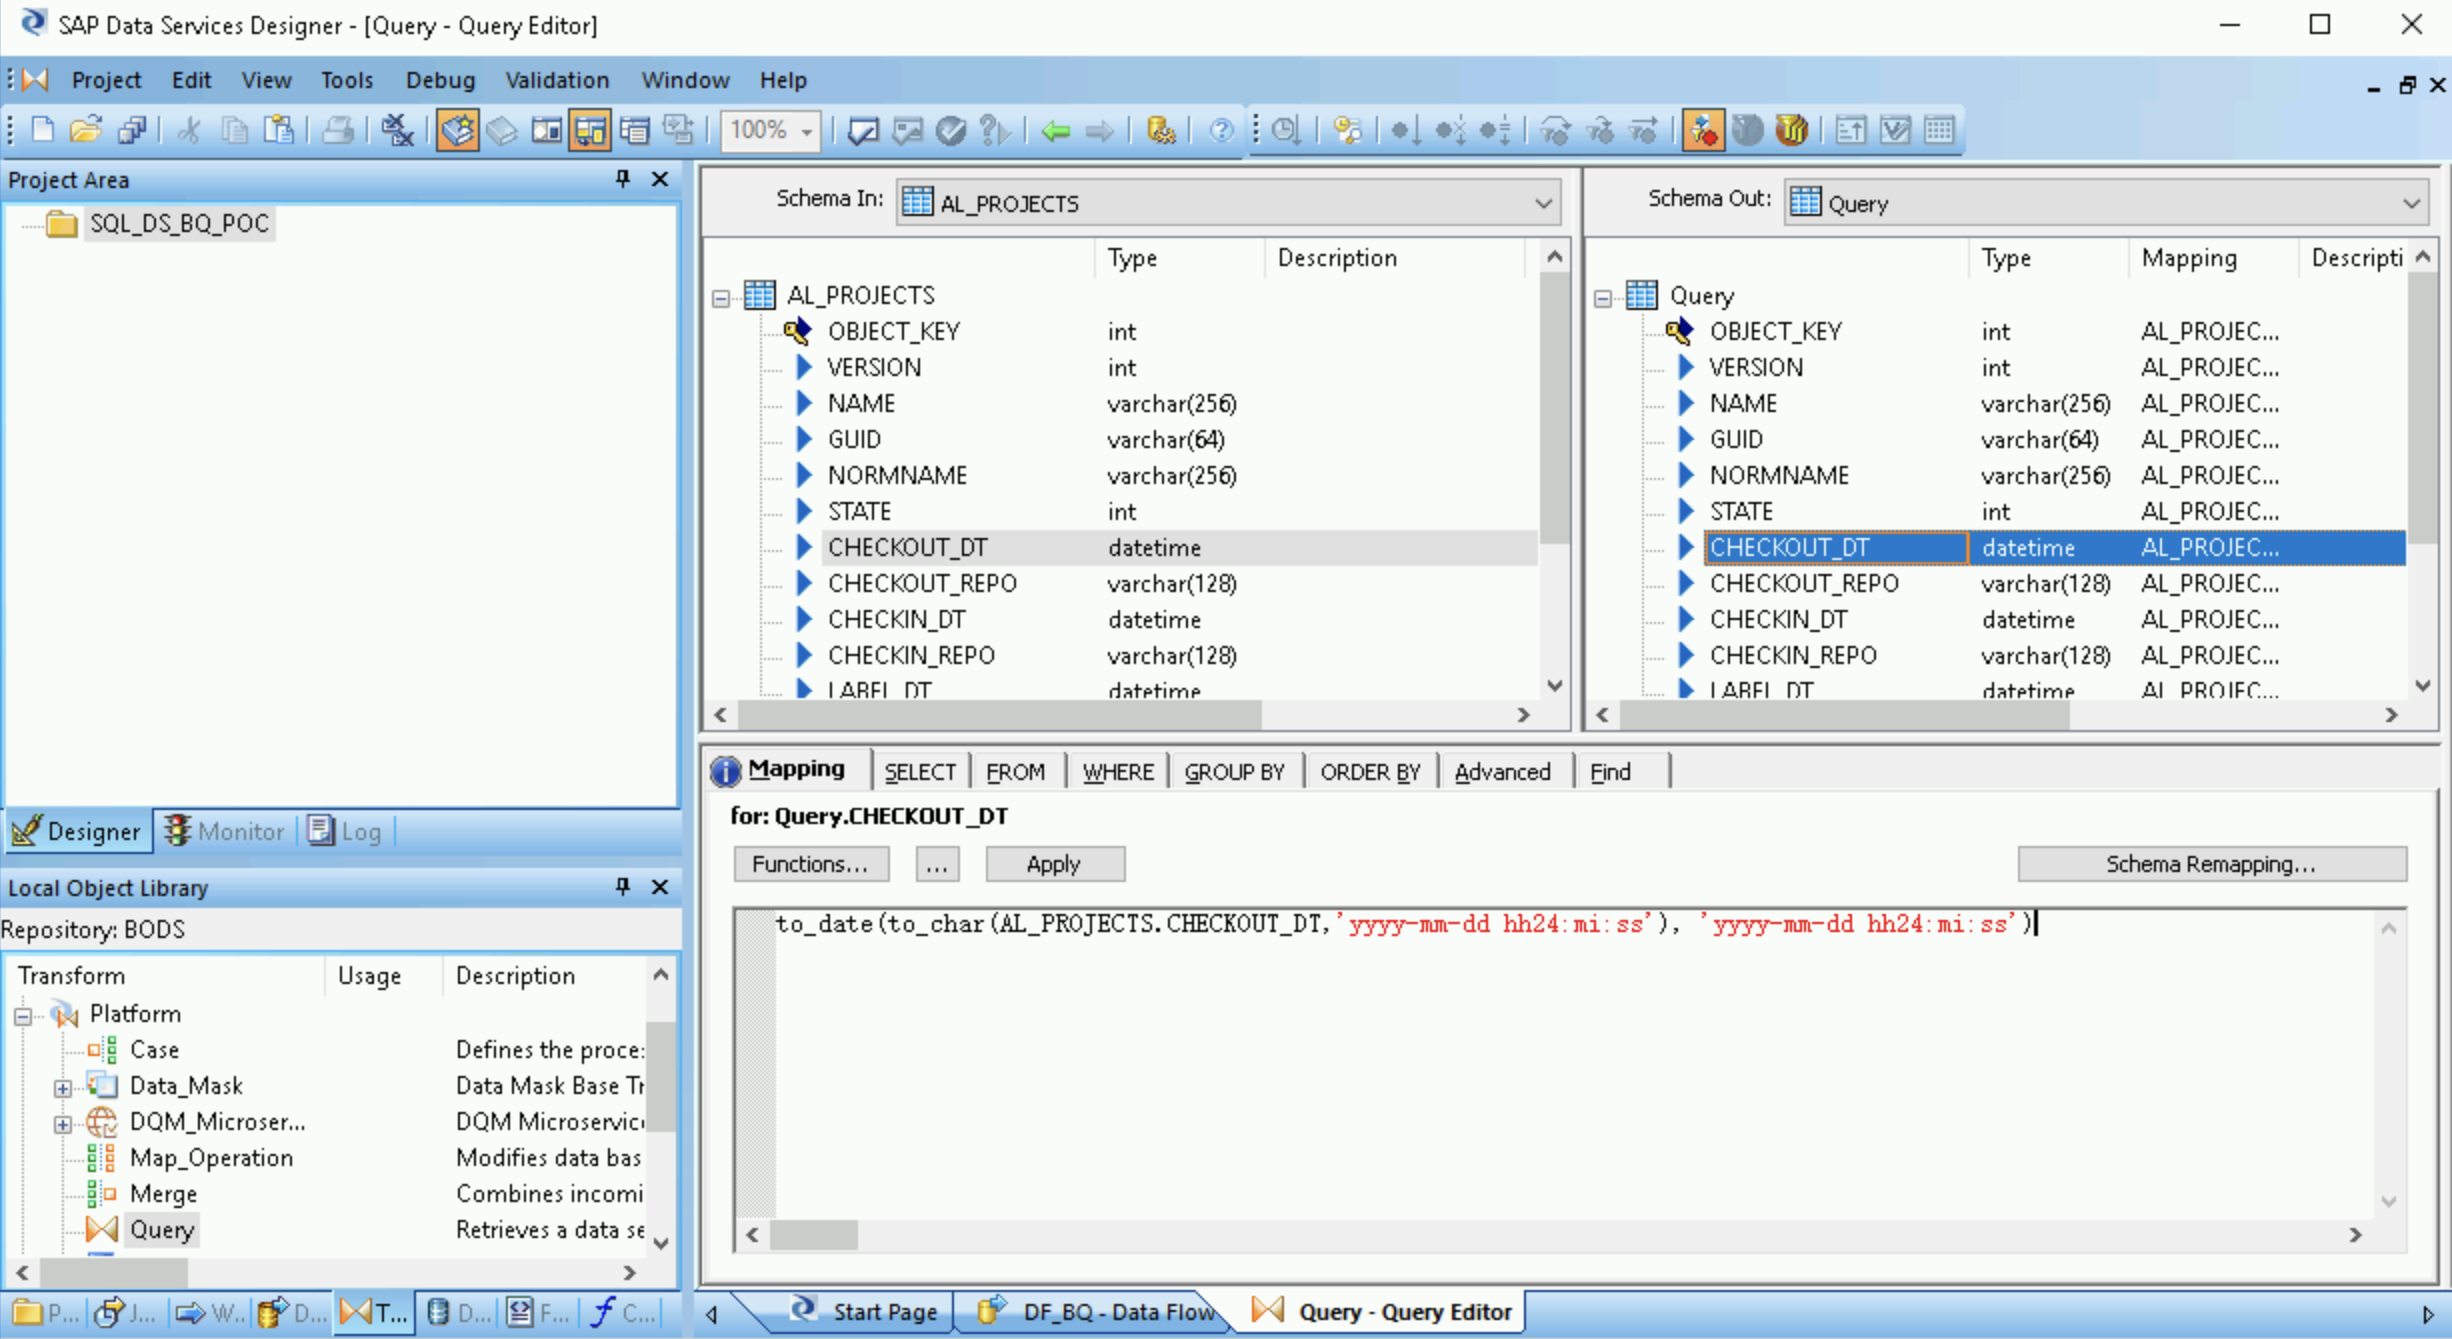Click the WHERE tab in query editor
This screenshot has width=2452, height=1339.
pos(1118,770)
